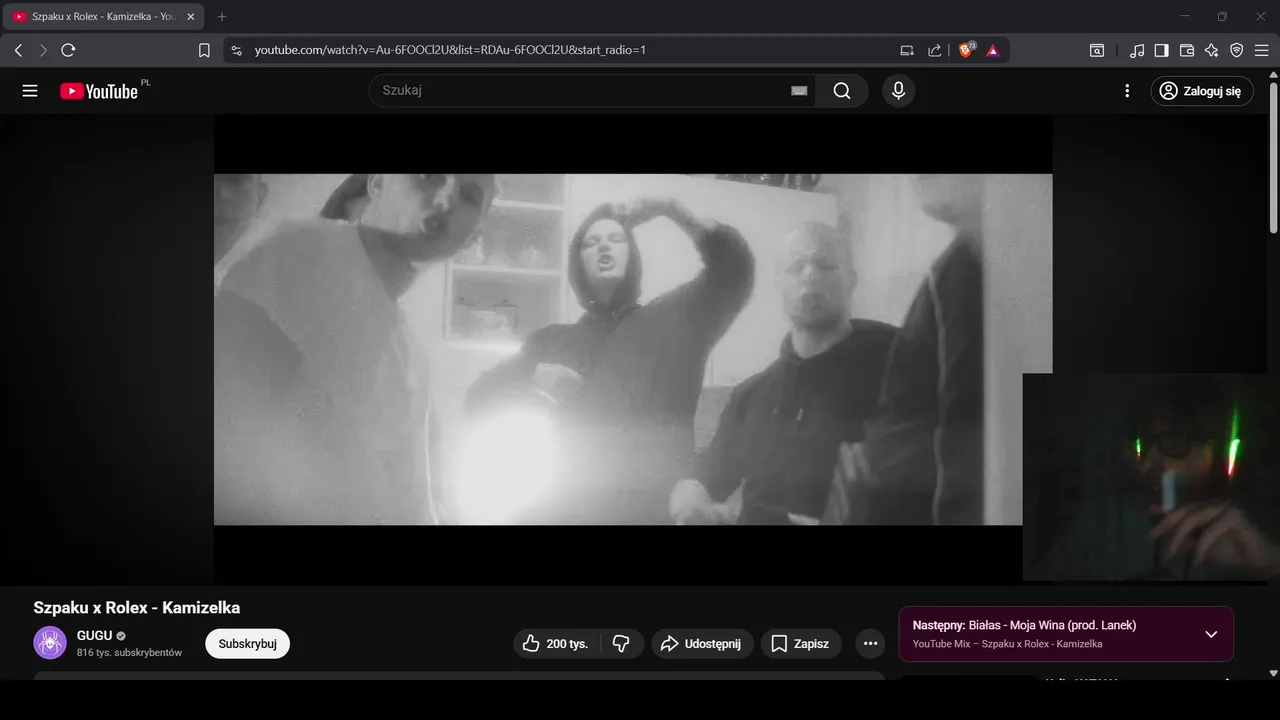Open the Brave Wallet icon
Screen dimensions: 1280x720
pos(1187,50)
